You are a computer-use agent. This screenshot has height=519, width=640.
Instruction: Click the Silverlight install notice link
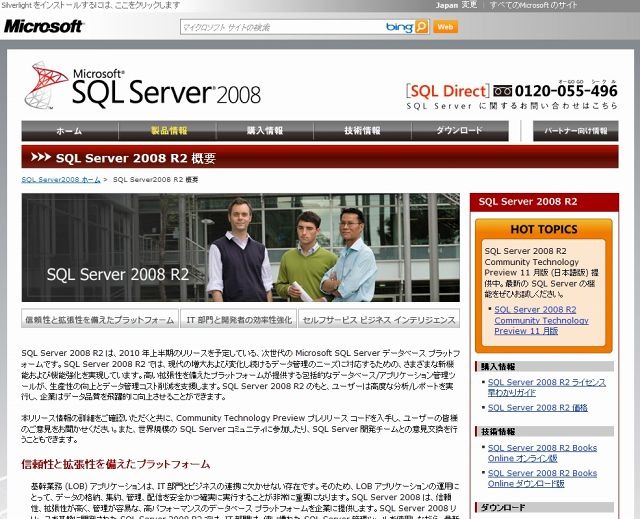[x=91, y=5]
